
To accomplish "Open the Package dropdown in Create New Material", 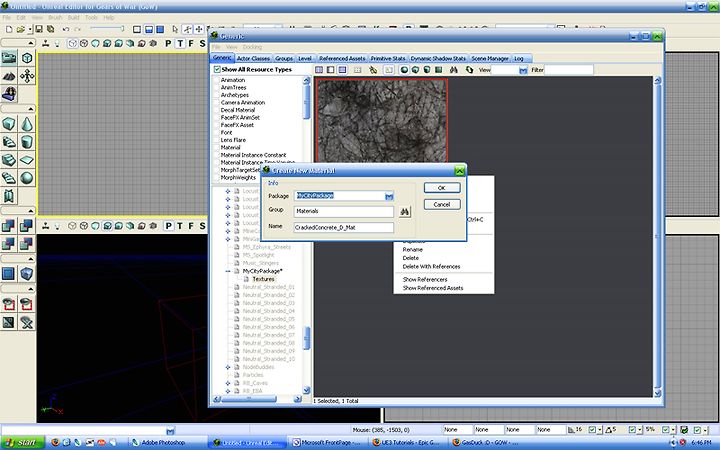I will click(389, 196).
